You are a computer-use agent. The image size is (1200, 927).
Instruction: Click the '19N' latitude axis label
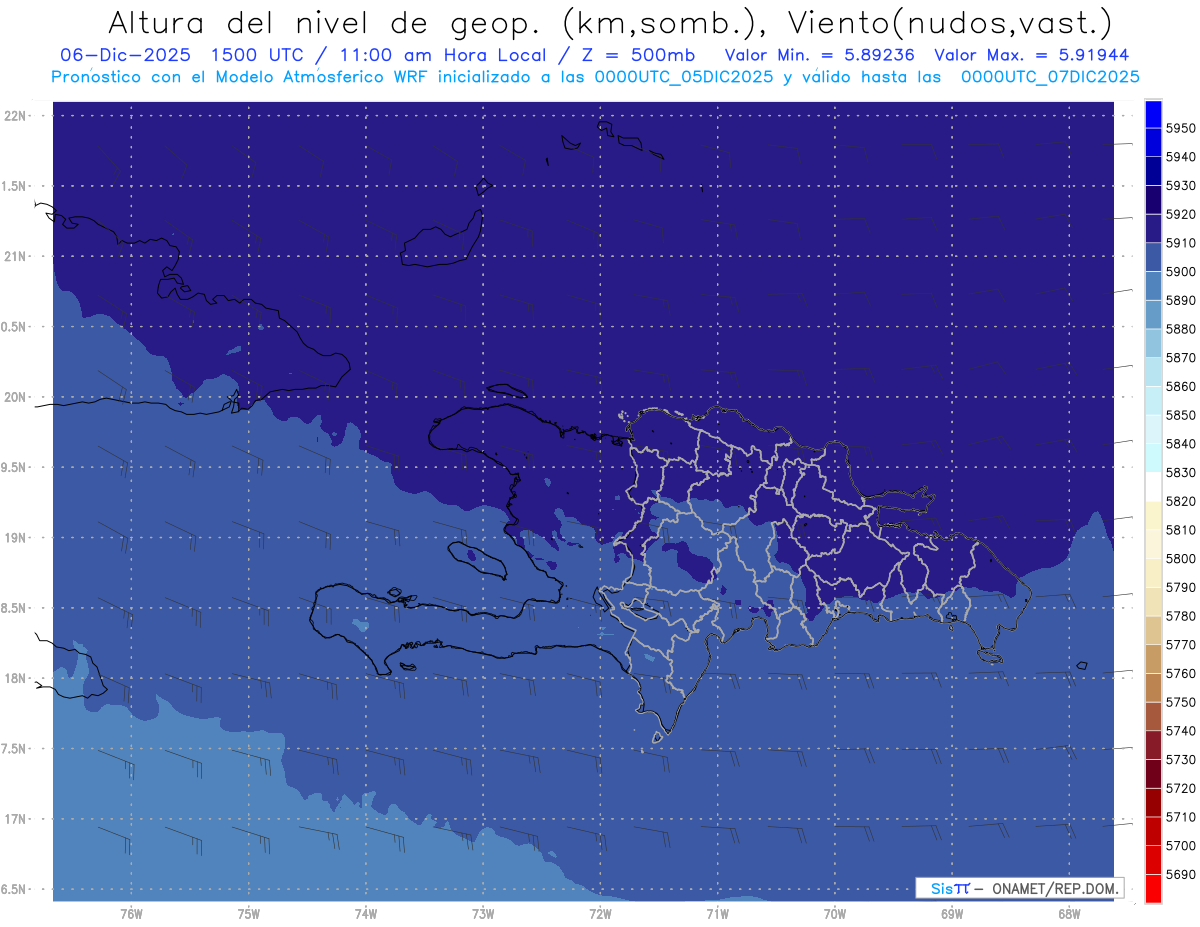(16, 537)
